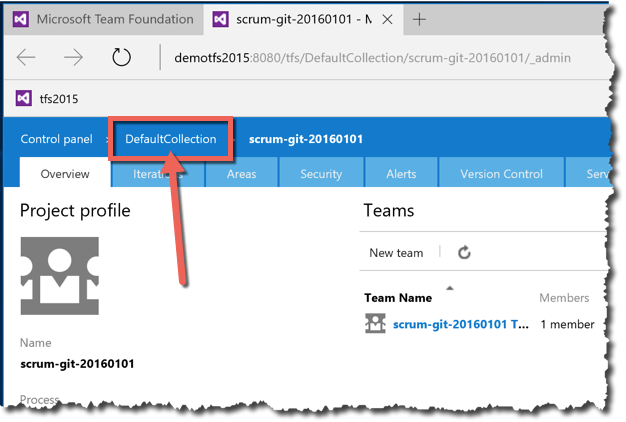Open the Control panel breadcrumb link
Image resolution: width=626 pixels, height=422 pixels.
pos(56,139)
